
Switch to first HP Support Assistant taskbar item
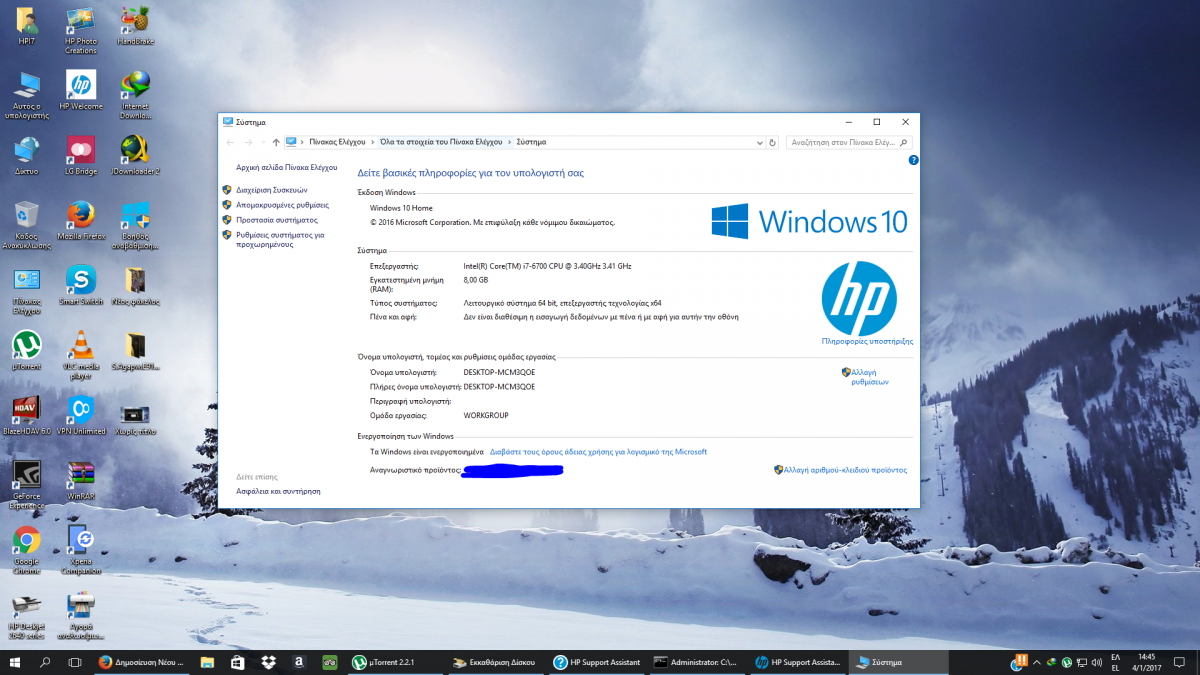[596, 662]
